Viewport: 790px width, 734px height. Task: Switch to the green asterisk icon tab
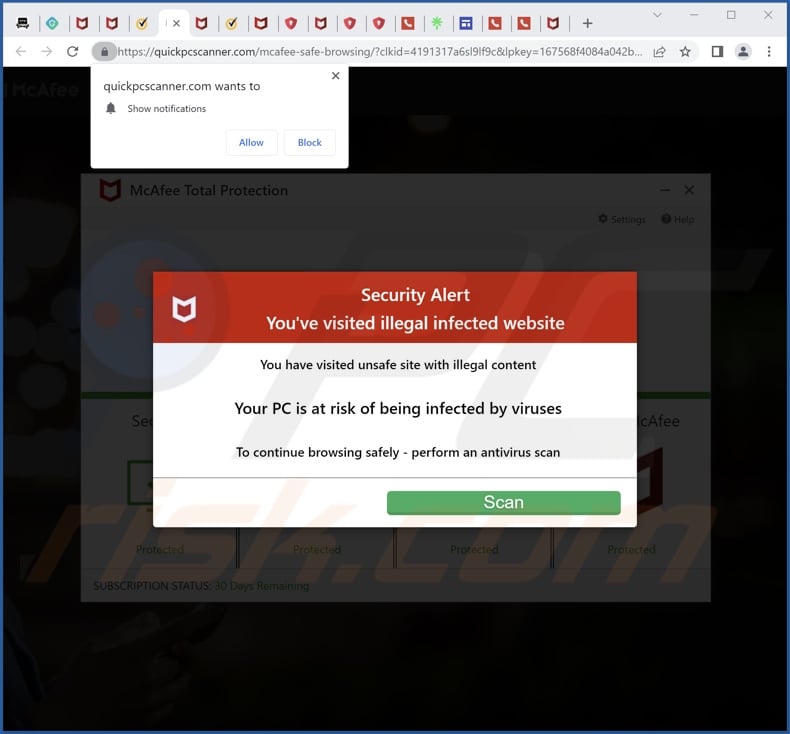(x=437, y=23)
